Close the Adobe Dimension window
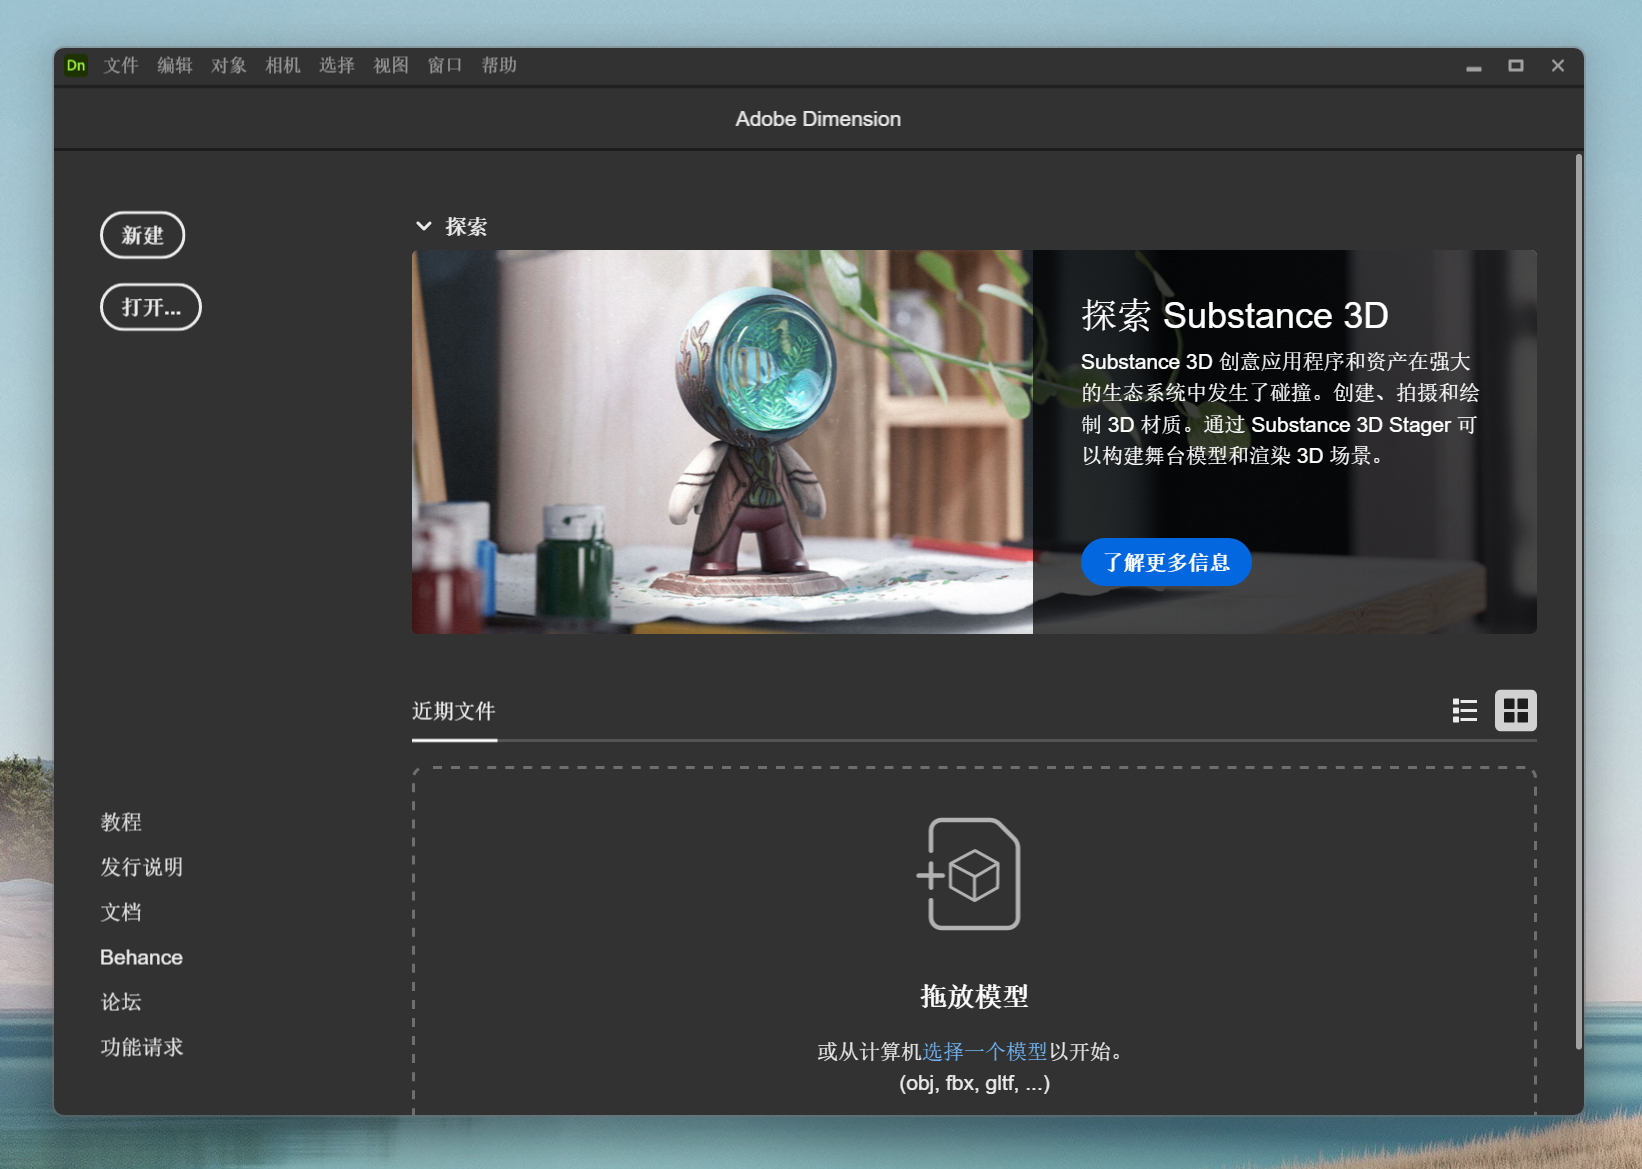This screenshot has width=1642, height=1169. tap(1558, 66)
